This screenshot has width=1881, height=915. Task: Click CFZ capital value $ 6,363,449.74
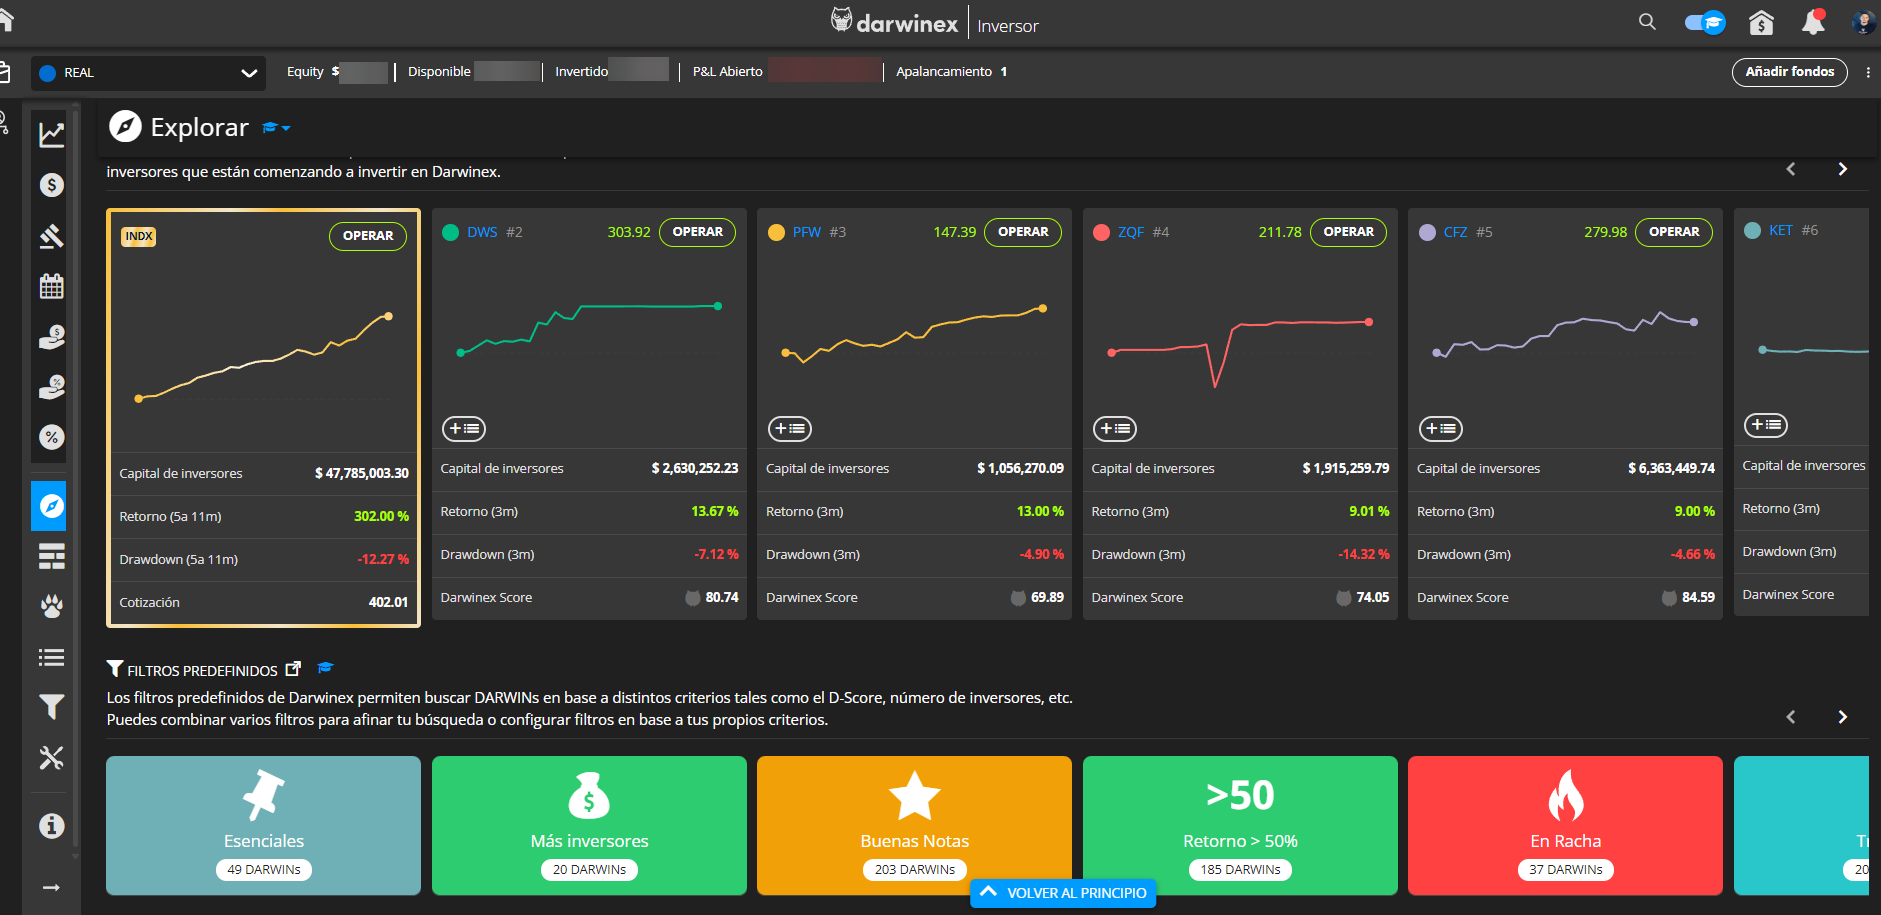(x=1671, y=468)
